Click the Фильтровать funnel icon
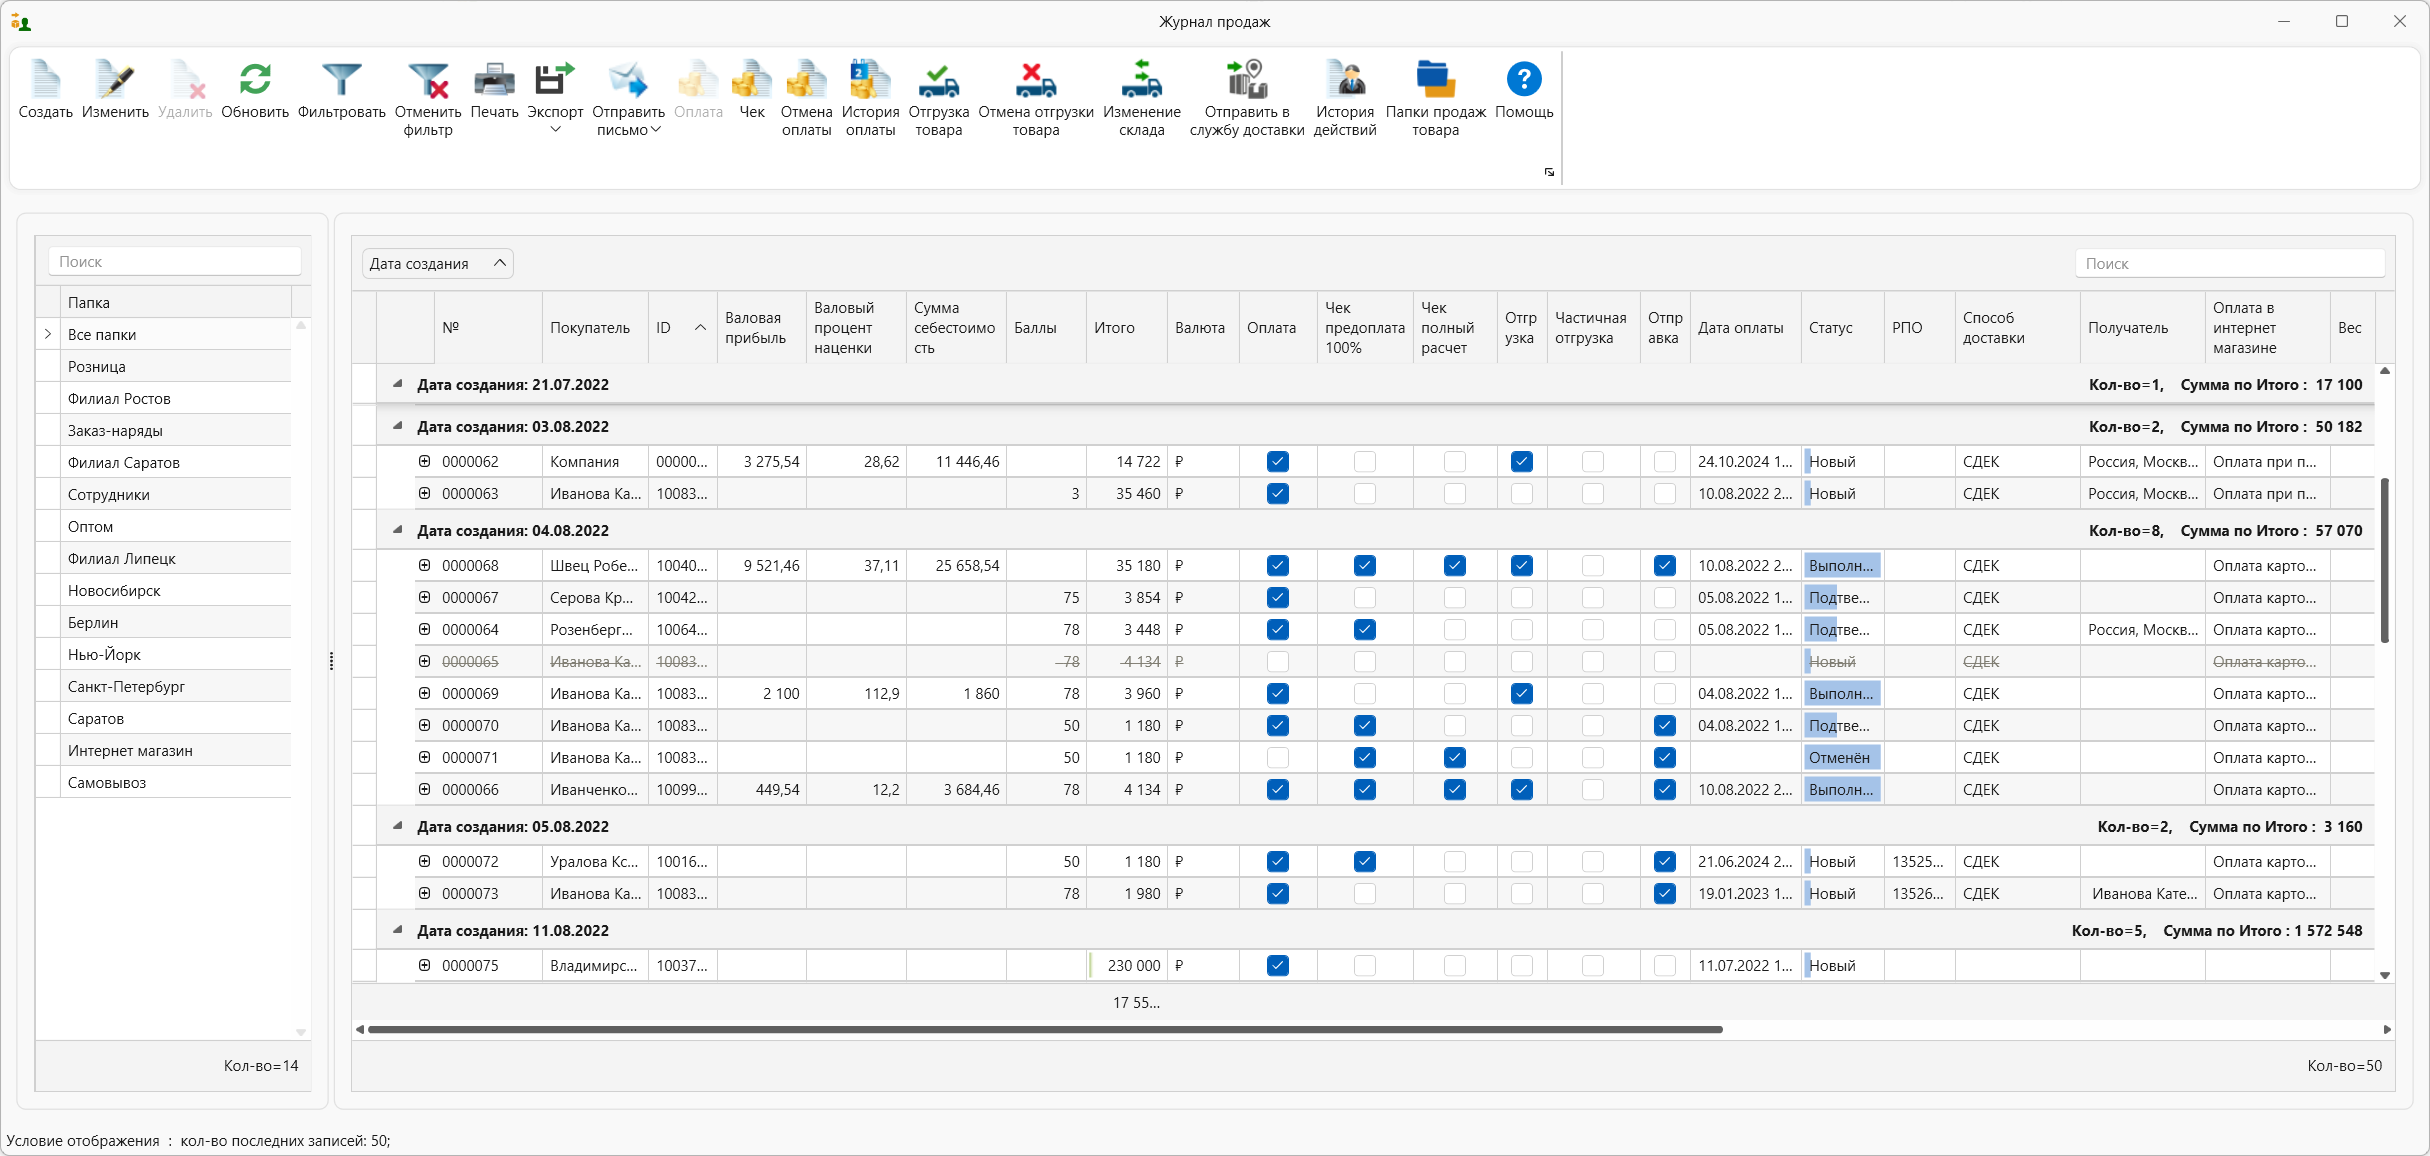This screenshot has height=1156, width=2430. pos(341,80)
